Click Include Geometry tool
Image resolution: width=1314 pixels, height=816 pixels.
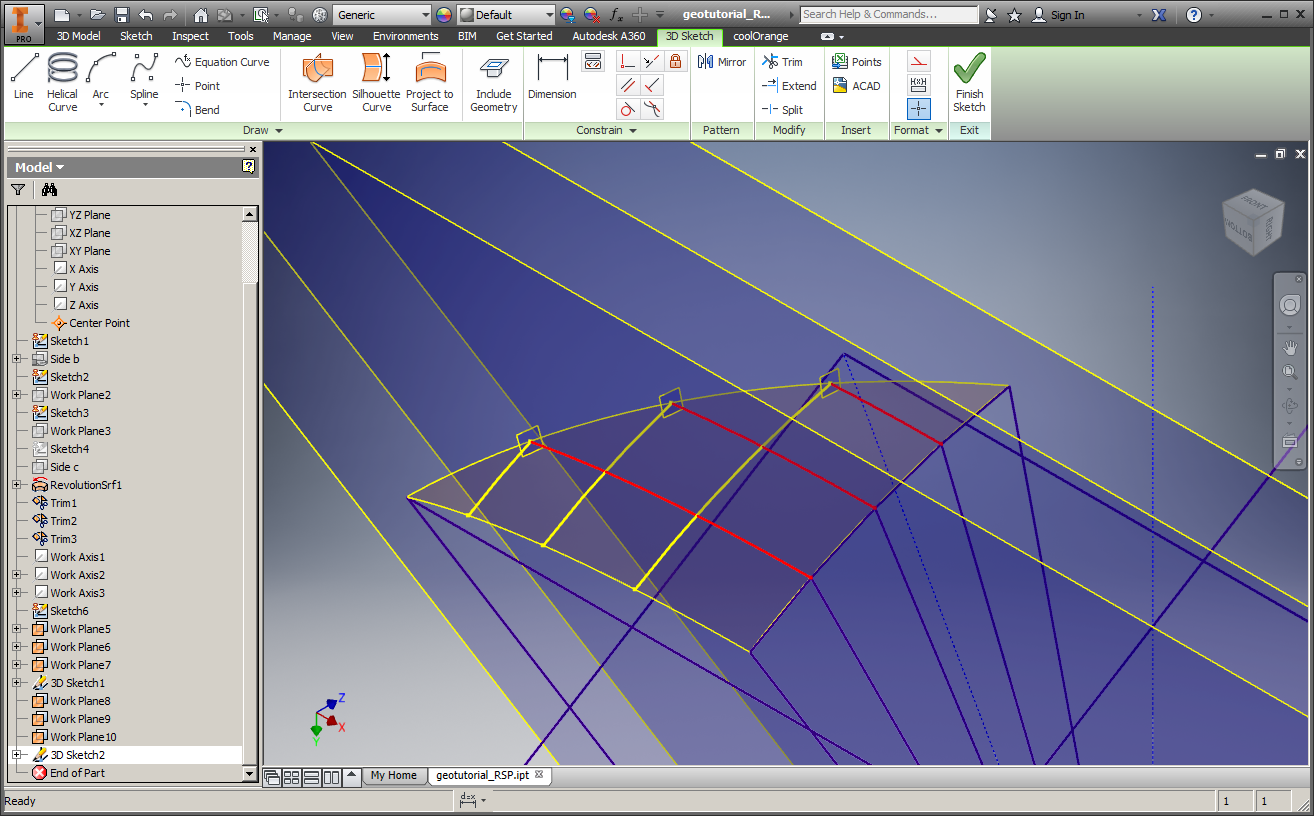coord(493,82)
